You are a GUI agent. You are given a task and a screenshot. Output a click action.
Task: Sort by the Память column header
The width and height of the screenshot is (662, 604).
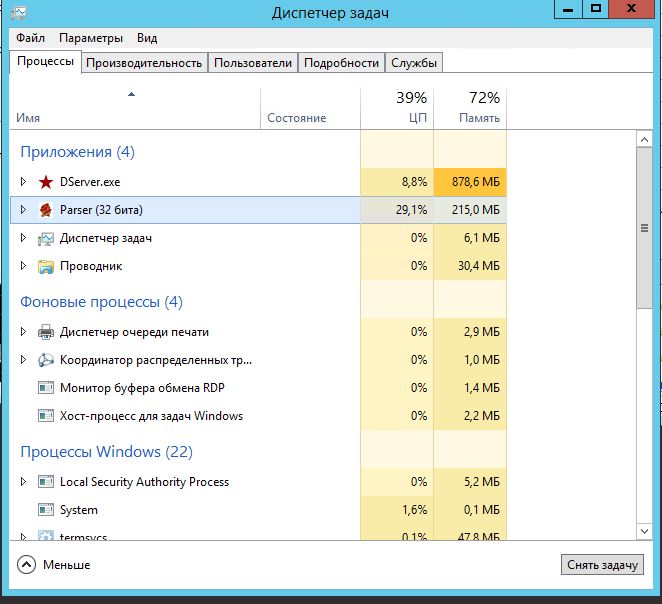point(470,108)
